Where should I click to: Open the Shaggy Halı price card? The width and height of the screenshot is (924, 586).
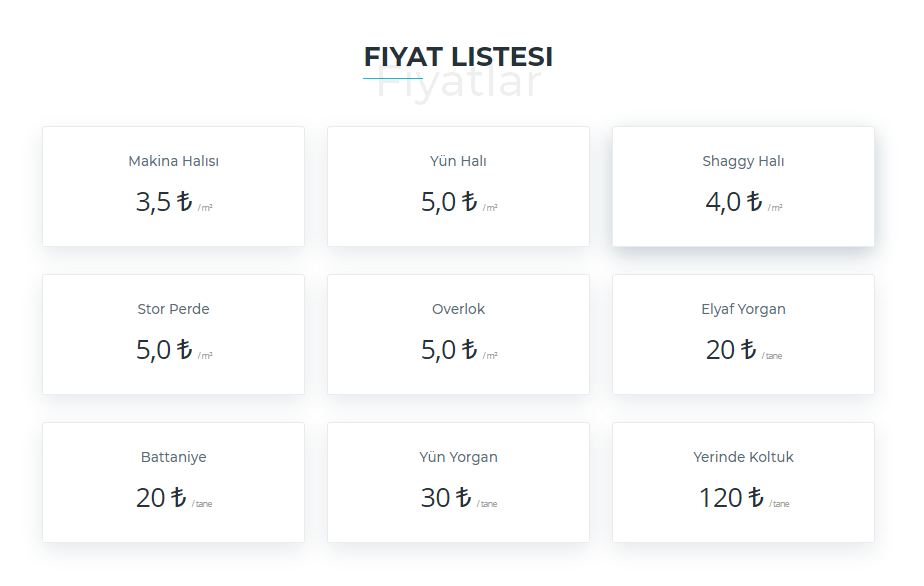(x=743, y=186)
